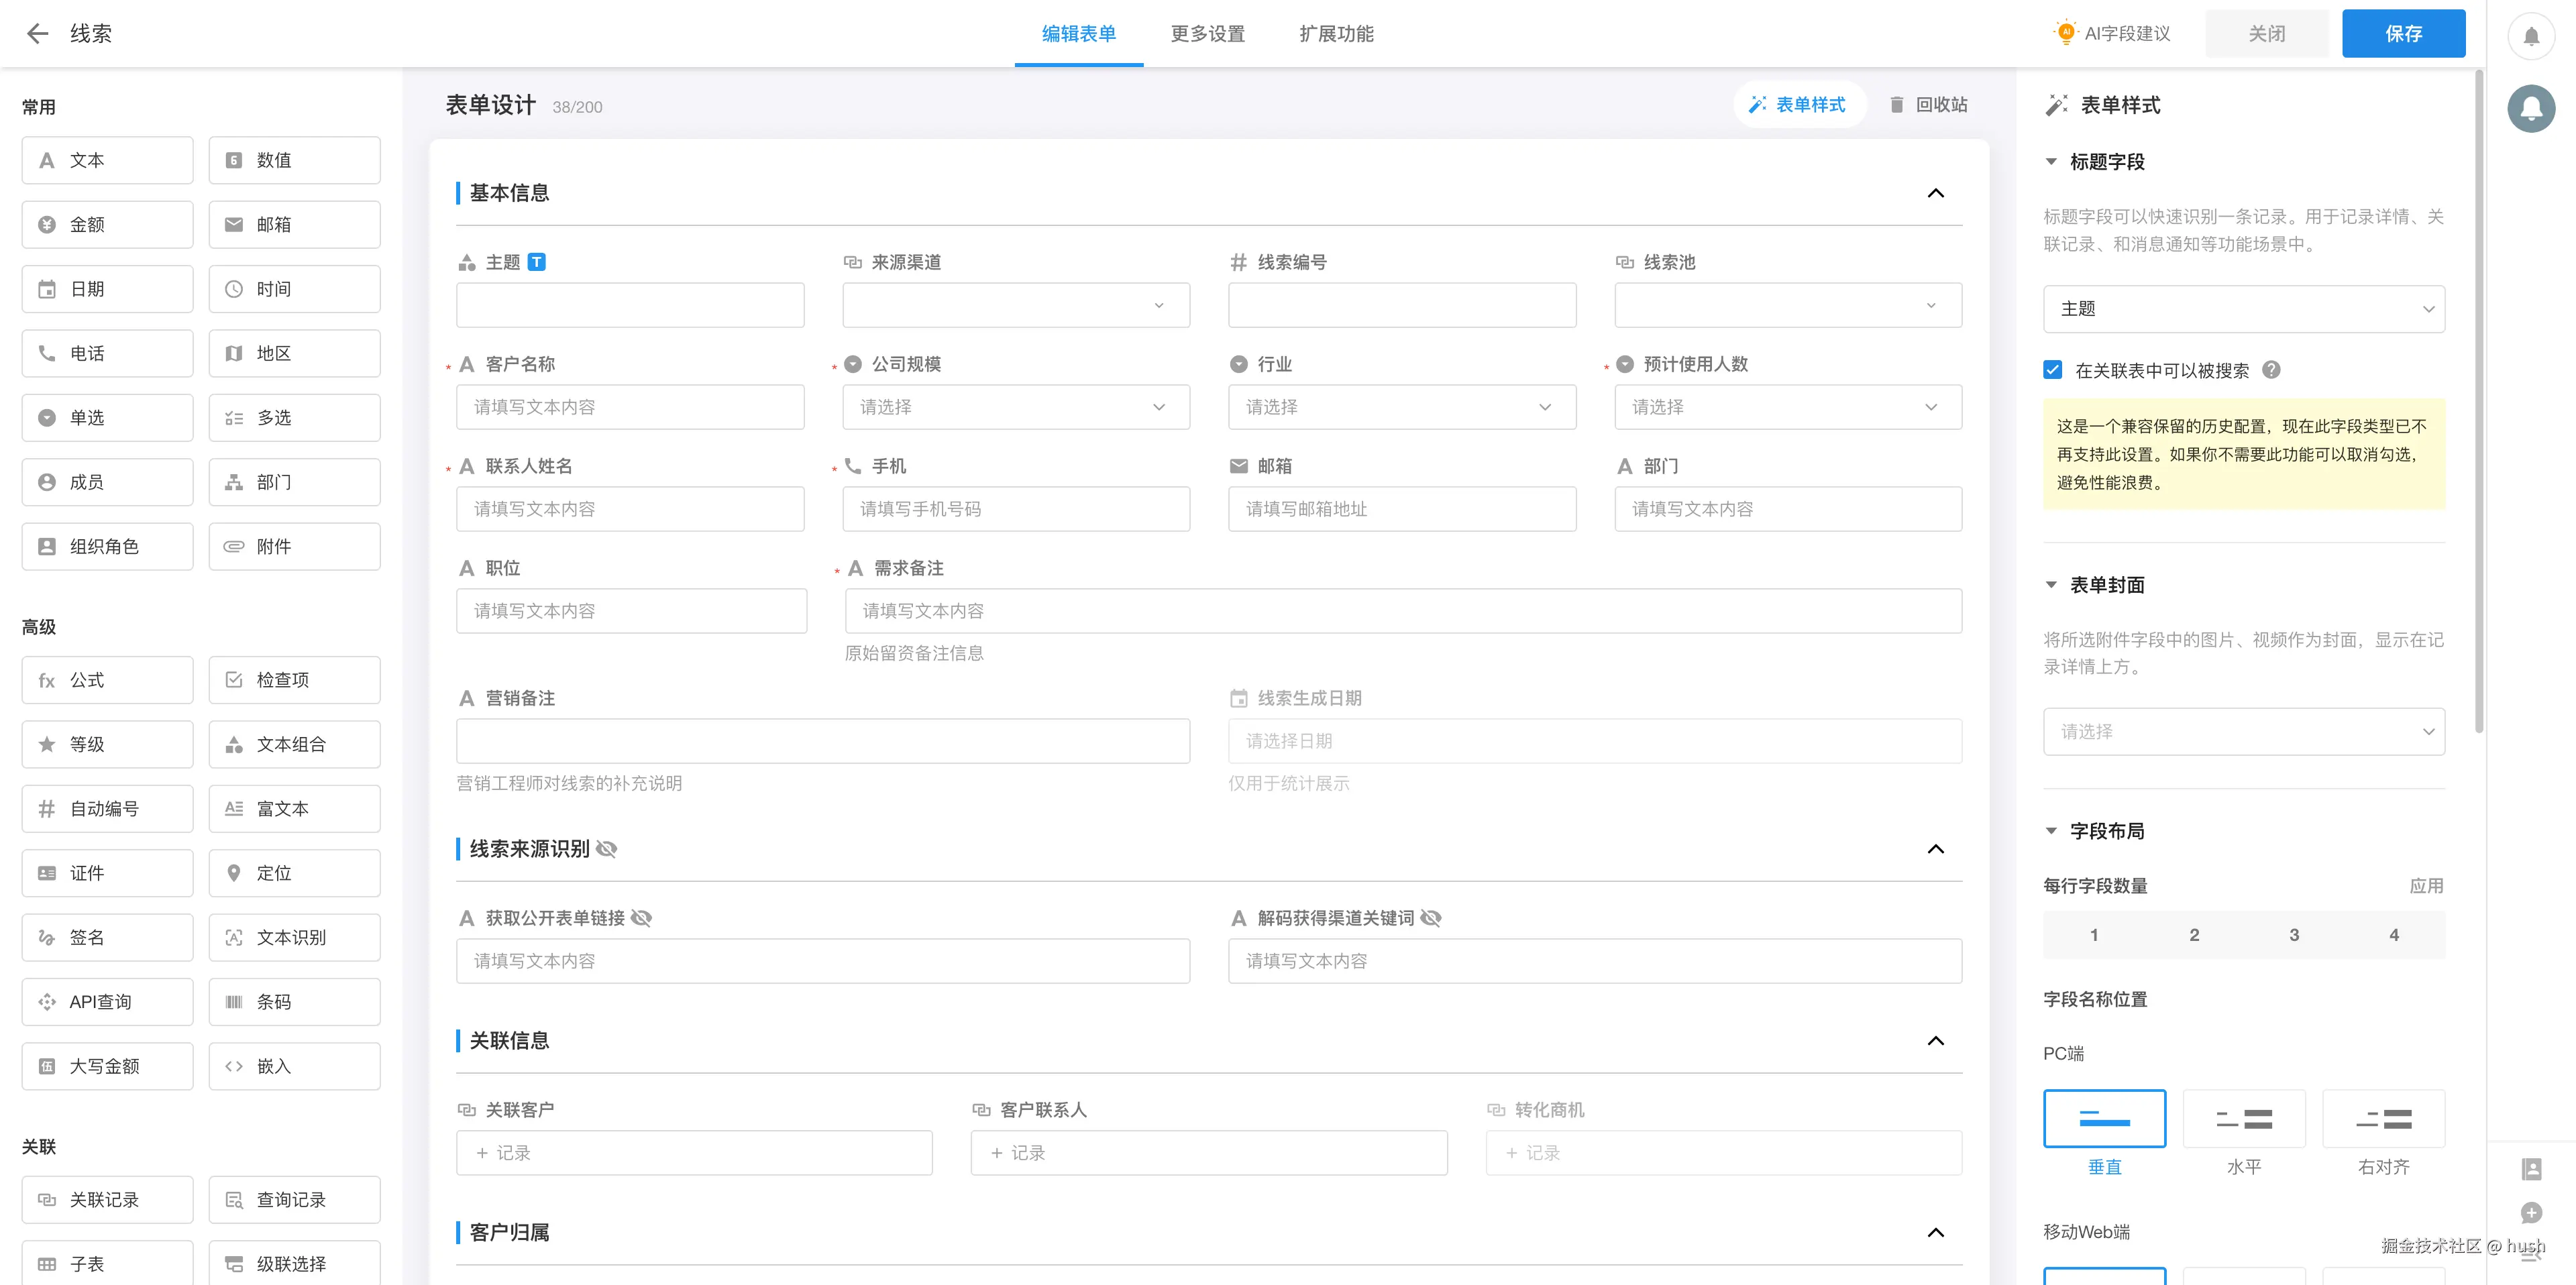Open AI字段建议 suggestions
This screenshot has width=2576, height=1285.
pyautogui.click(x=2111, y=34)
